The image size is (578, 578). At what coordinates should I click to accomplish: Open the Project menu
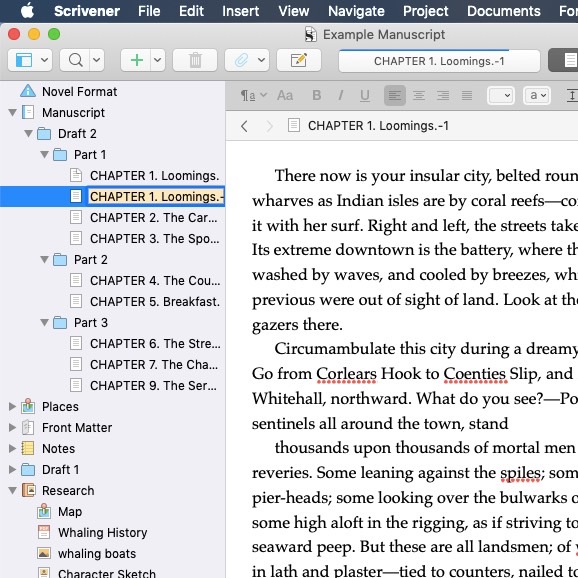click(425, 11)
